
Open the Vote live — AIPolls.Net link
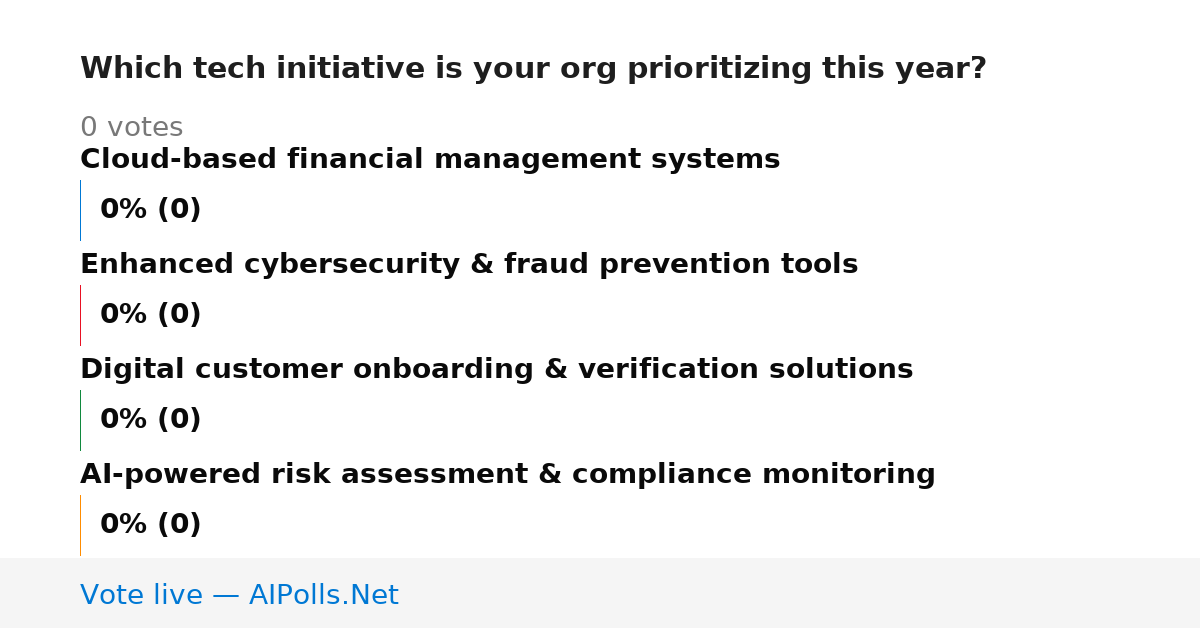(239, 595)
